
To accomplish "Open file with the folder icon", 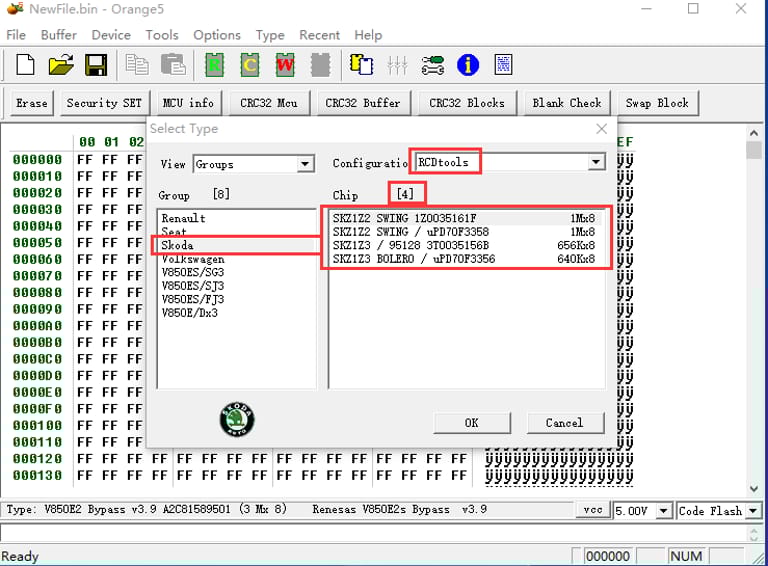I will pyautogui.click(x=61, y=65).
